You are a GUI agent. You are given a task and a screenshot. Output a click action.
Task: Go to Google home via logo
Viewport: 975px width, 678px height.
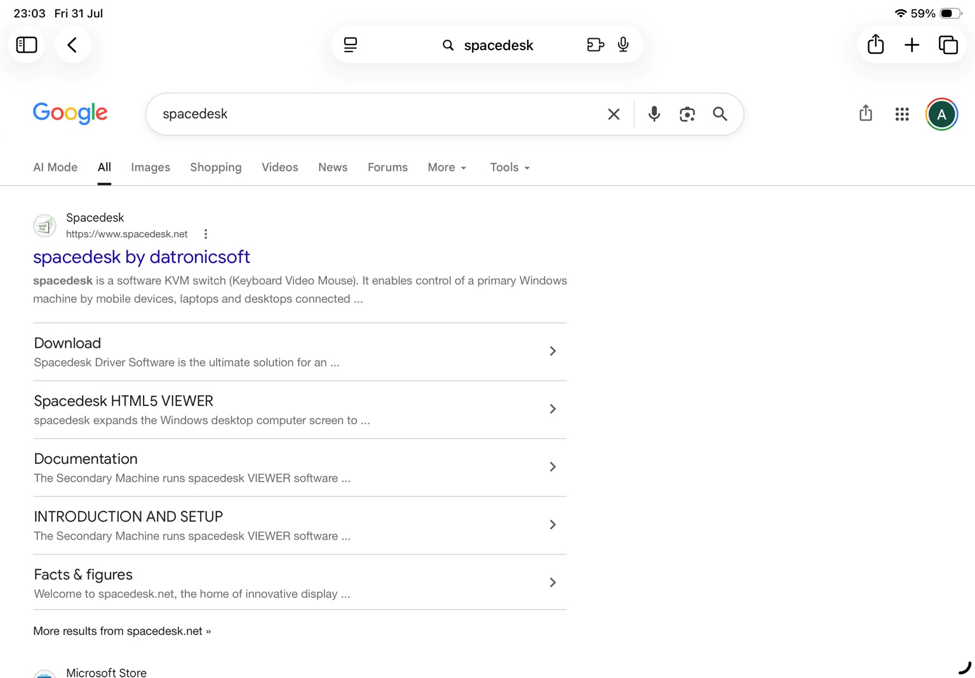click(70, 114)
